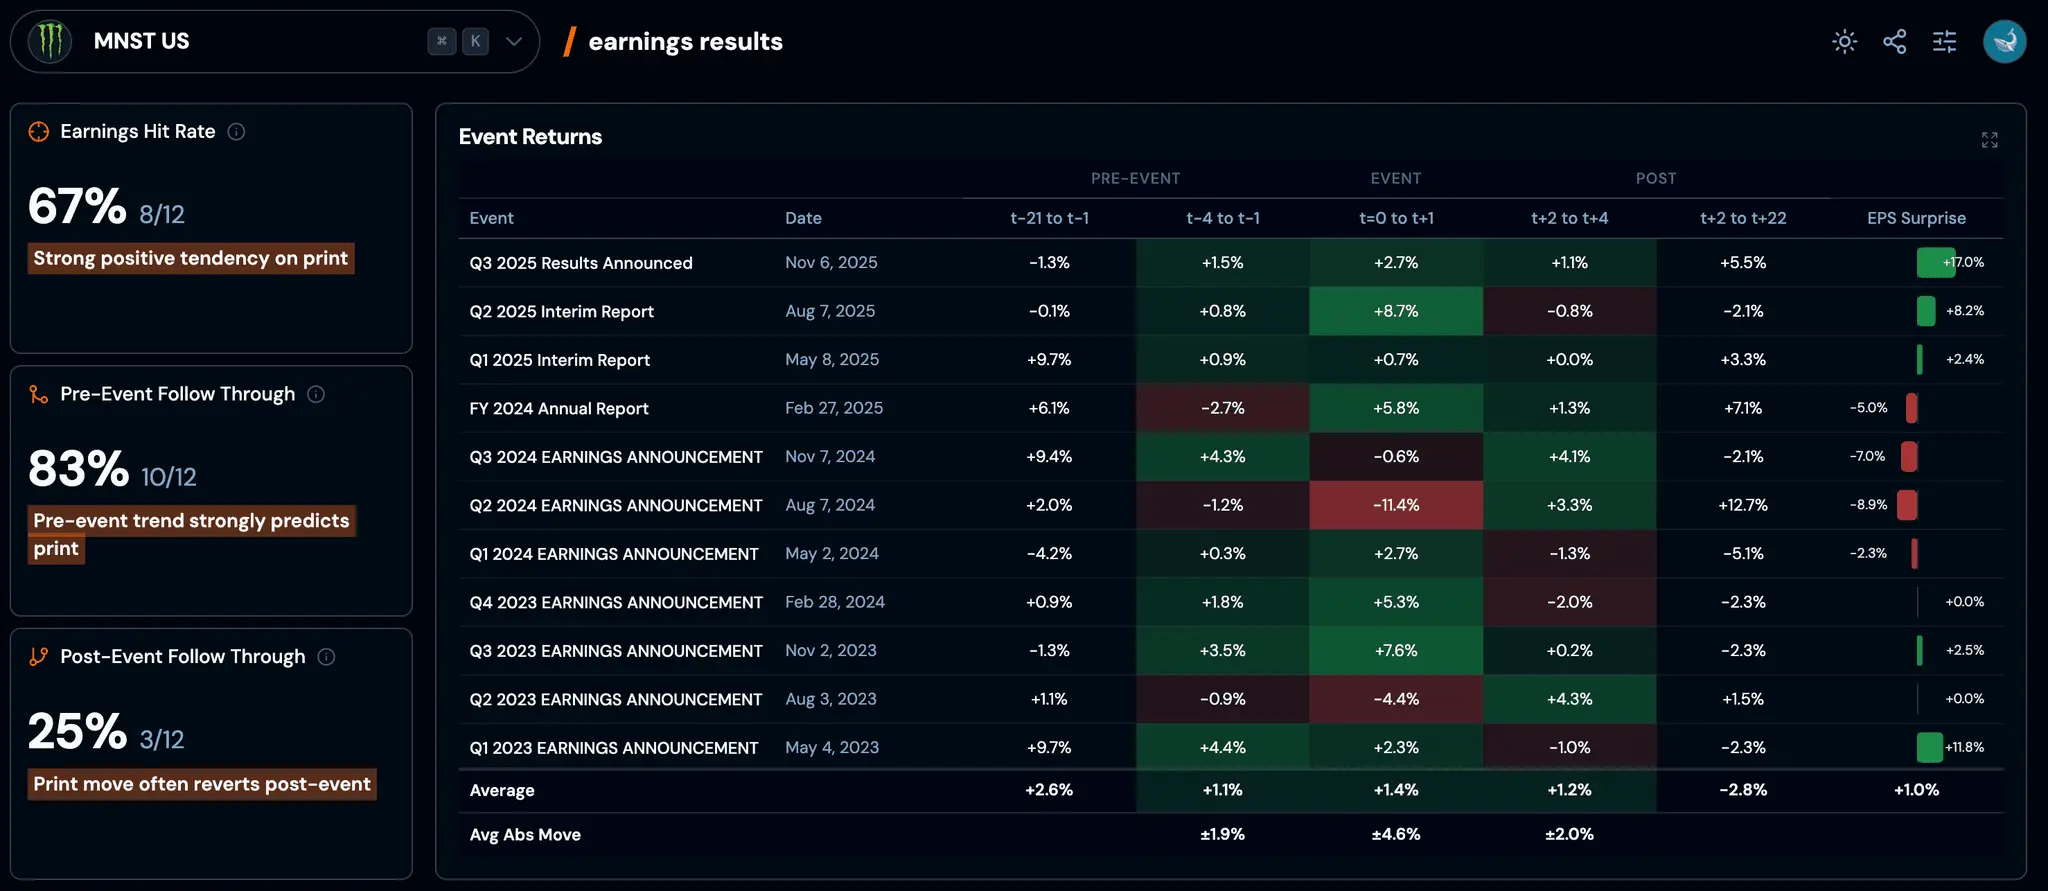This screenshot has height=891, width=2048.
Task: Click the +11.8% EPS surprise green bar
Action: pyautogui.click(x=1930, y=747)
